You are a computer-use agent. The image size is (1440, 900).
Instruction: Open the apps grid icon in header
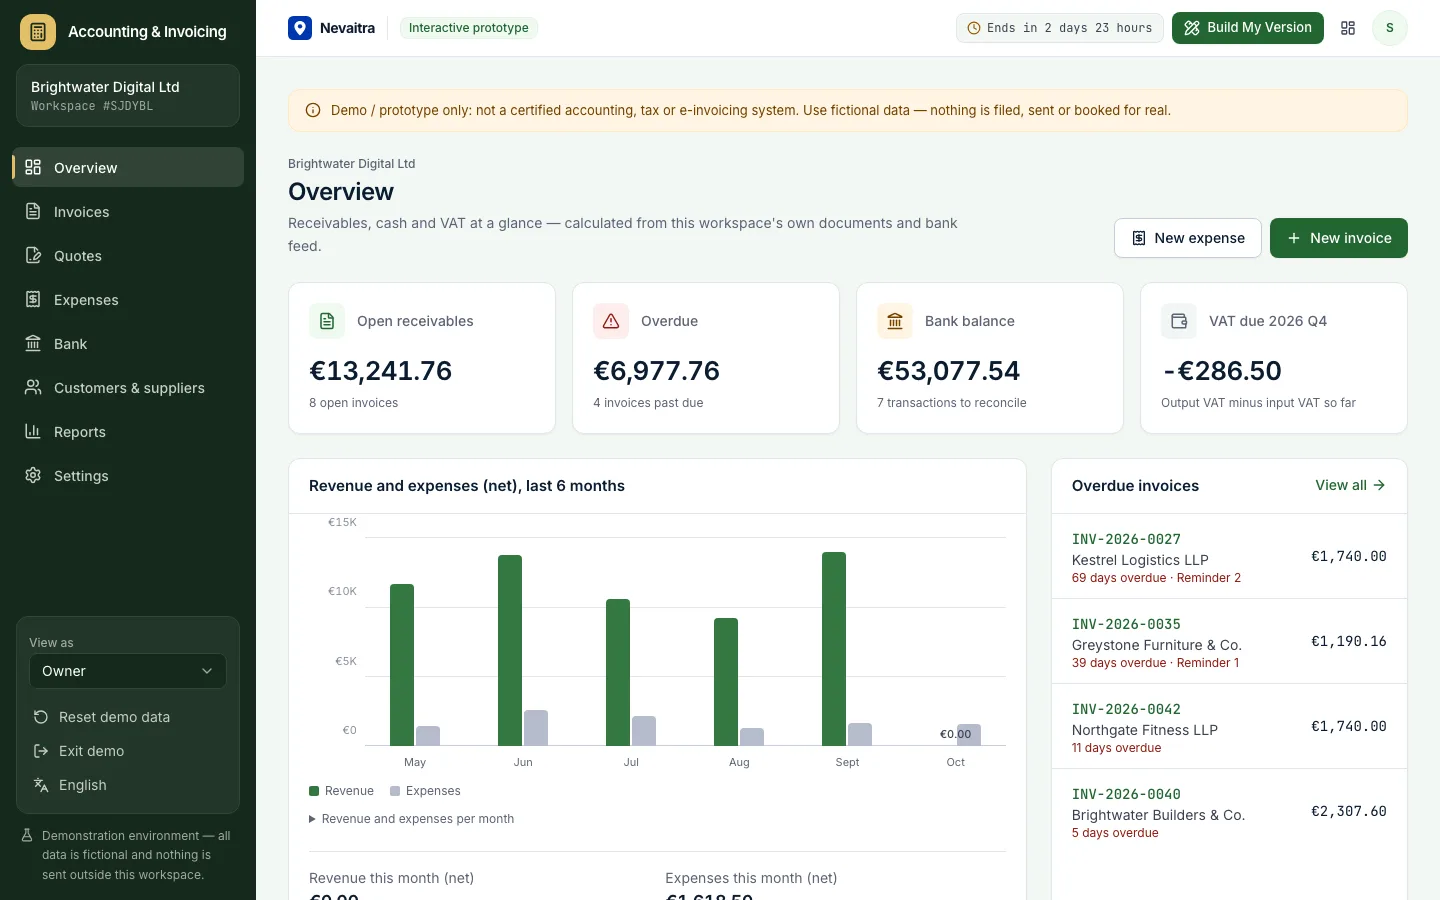(x=1348, y=28)
